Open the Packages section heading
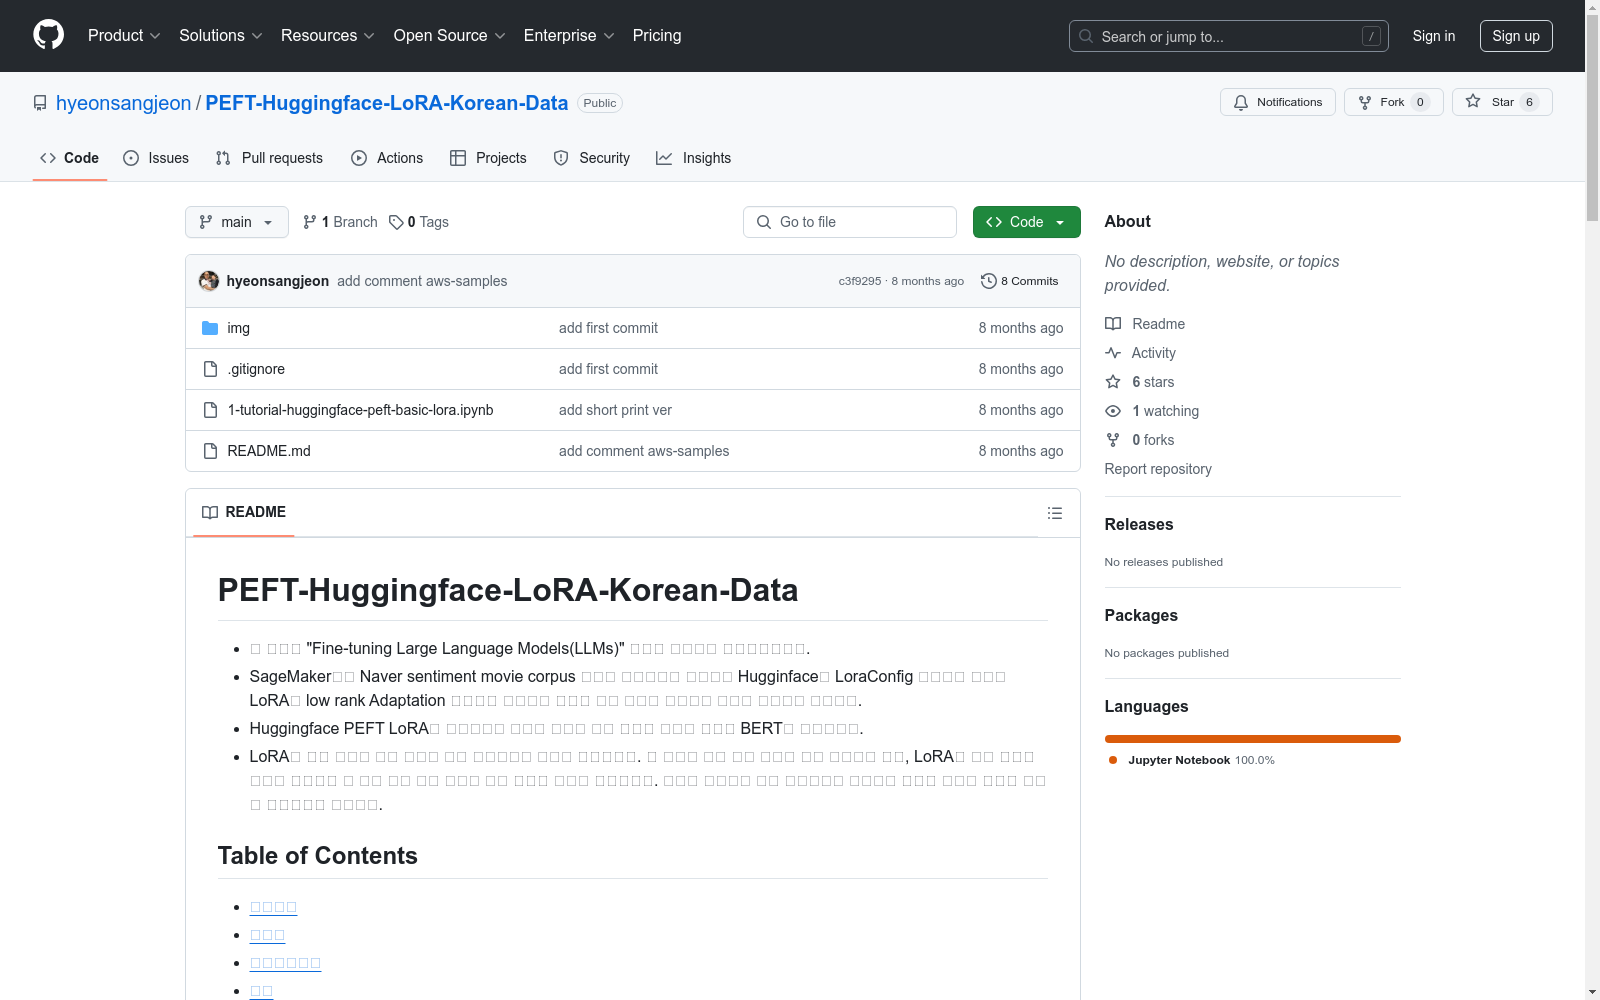Screen dimensions: 1600x1000 pyautogui.click(x=1141, y=615)
